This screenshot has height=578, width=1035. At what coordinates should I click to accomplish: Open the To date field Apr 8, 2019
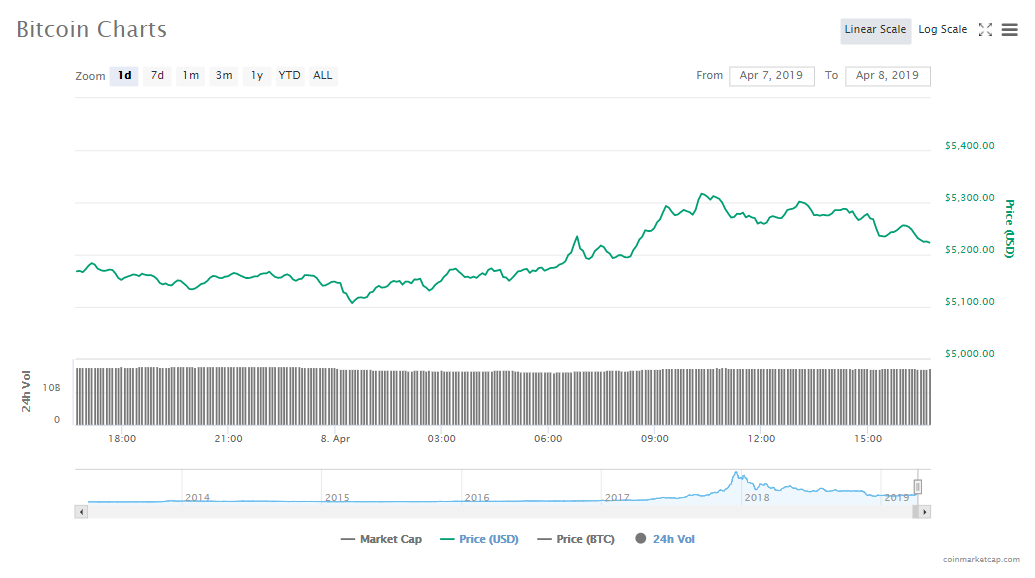pos(887,76)
